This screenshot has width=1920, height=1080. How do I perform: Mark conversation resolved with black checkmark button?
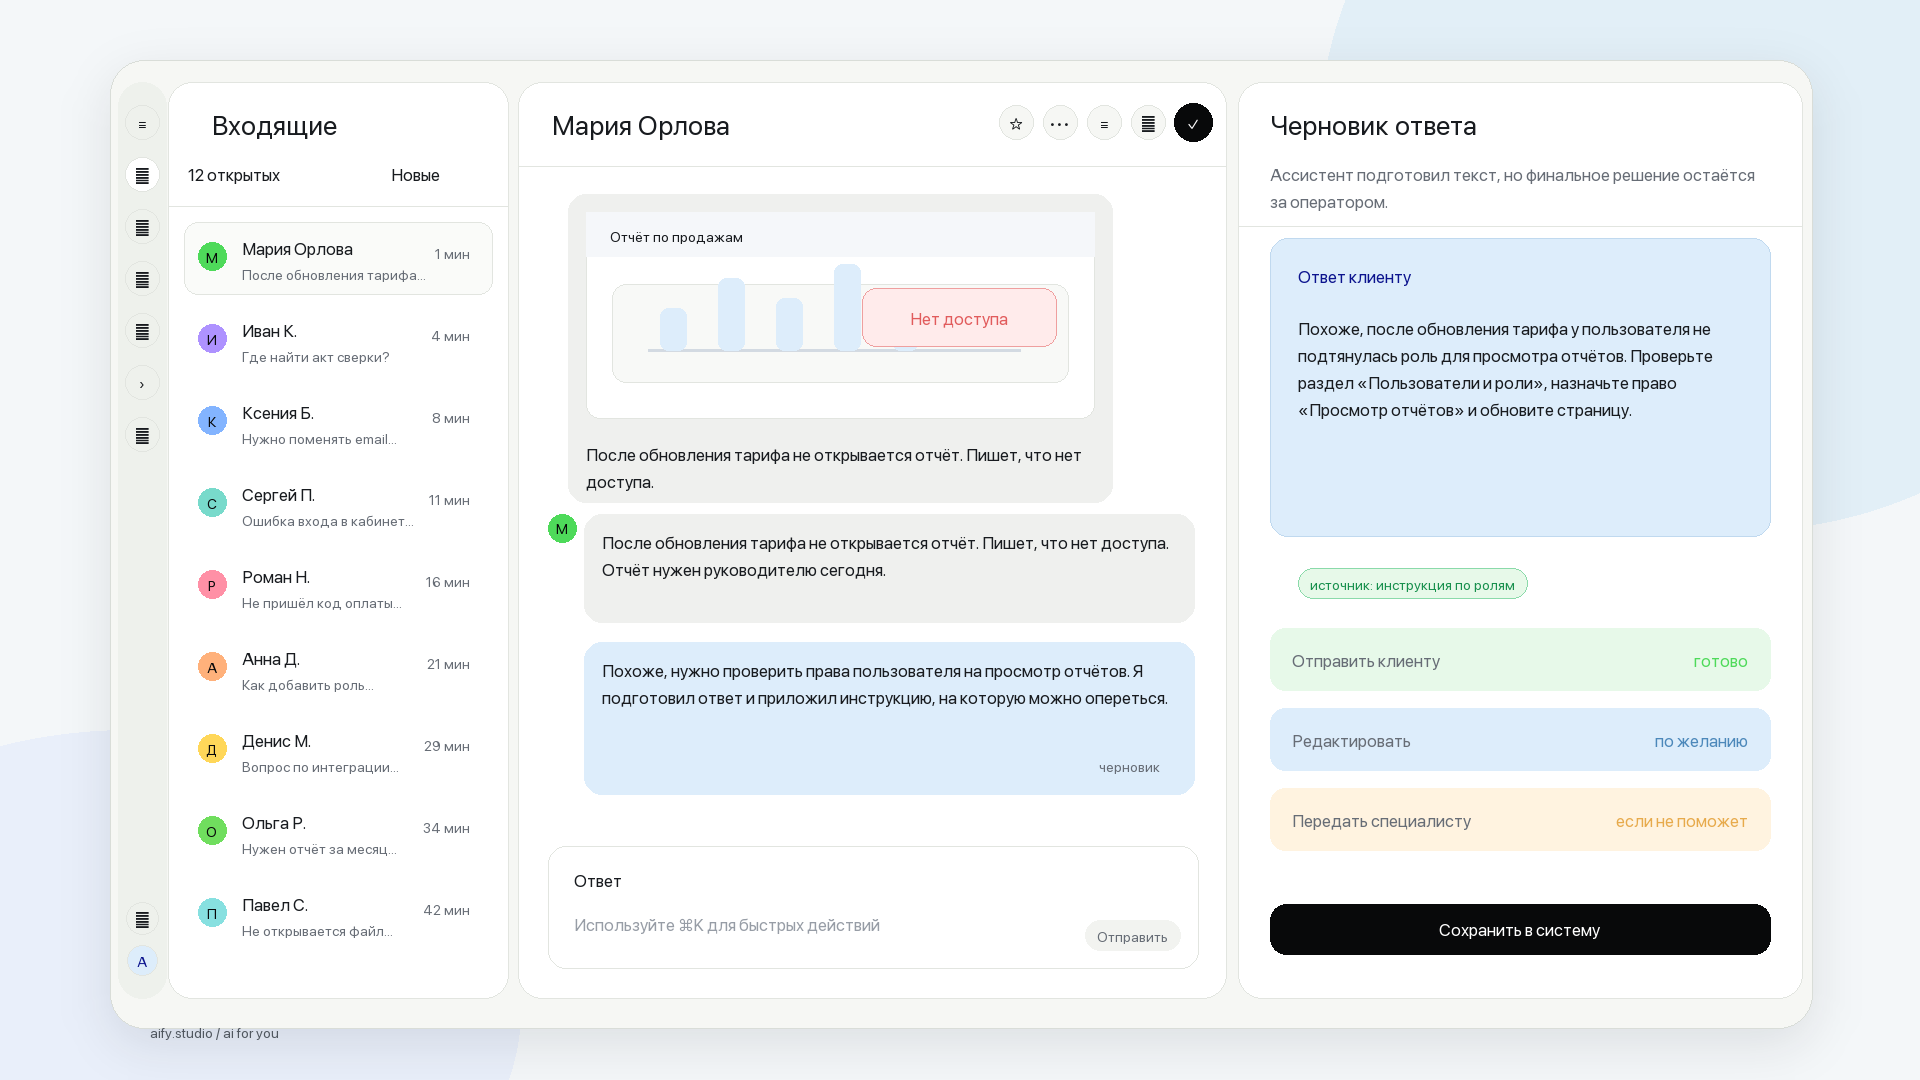tap(1193, 123)
